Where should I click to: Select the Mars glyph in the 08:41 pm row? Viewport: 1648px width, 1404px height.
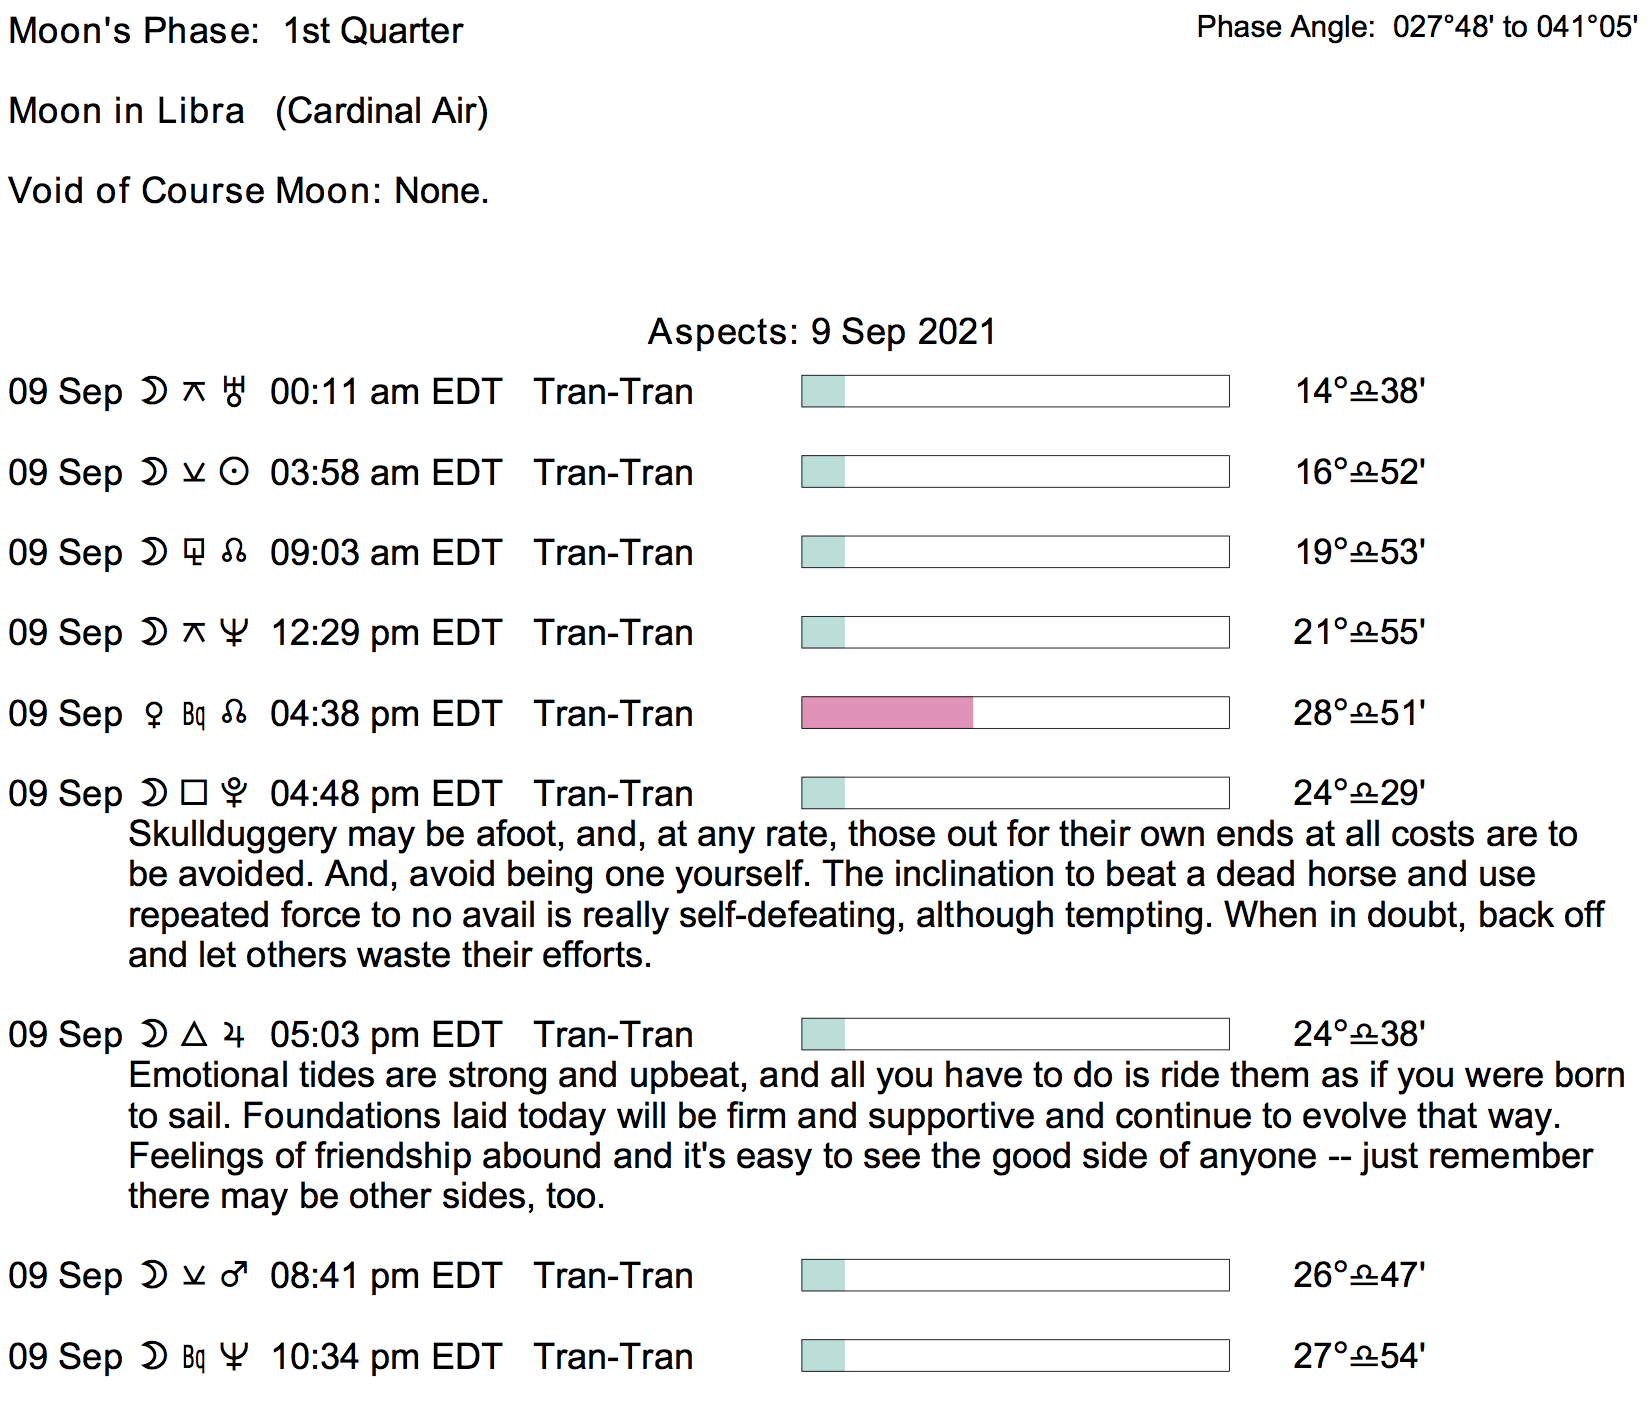tap(234, 1275)
